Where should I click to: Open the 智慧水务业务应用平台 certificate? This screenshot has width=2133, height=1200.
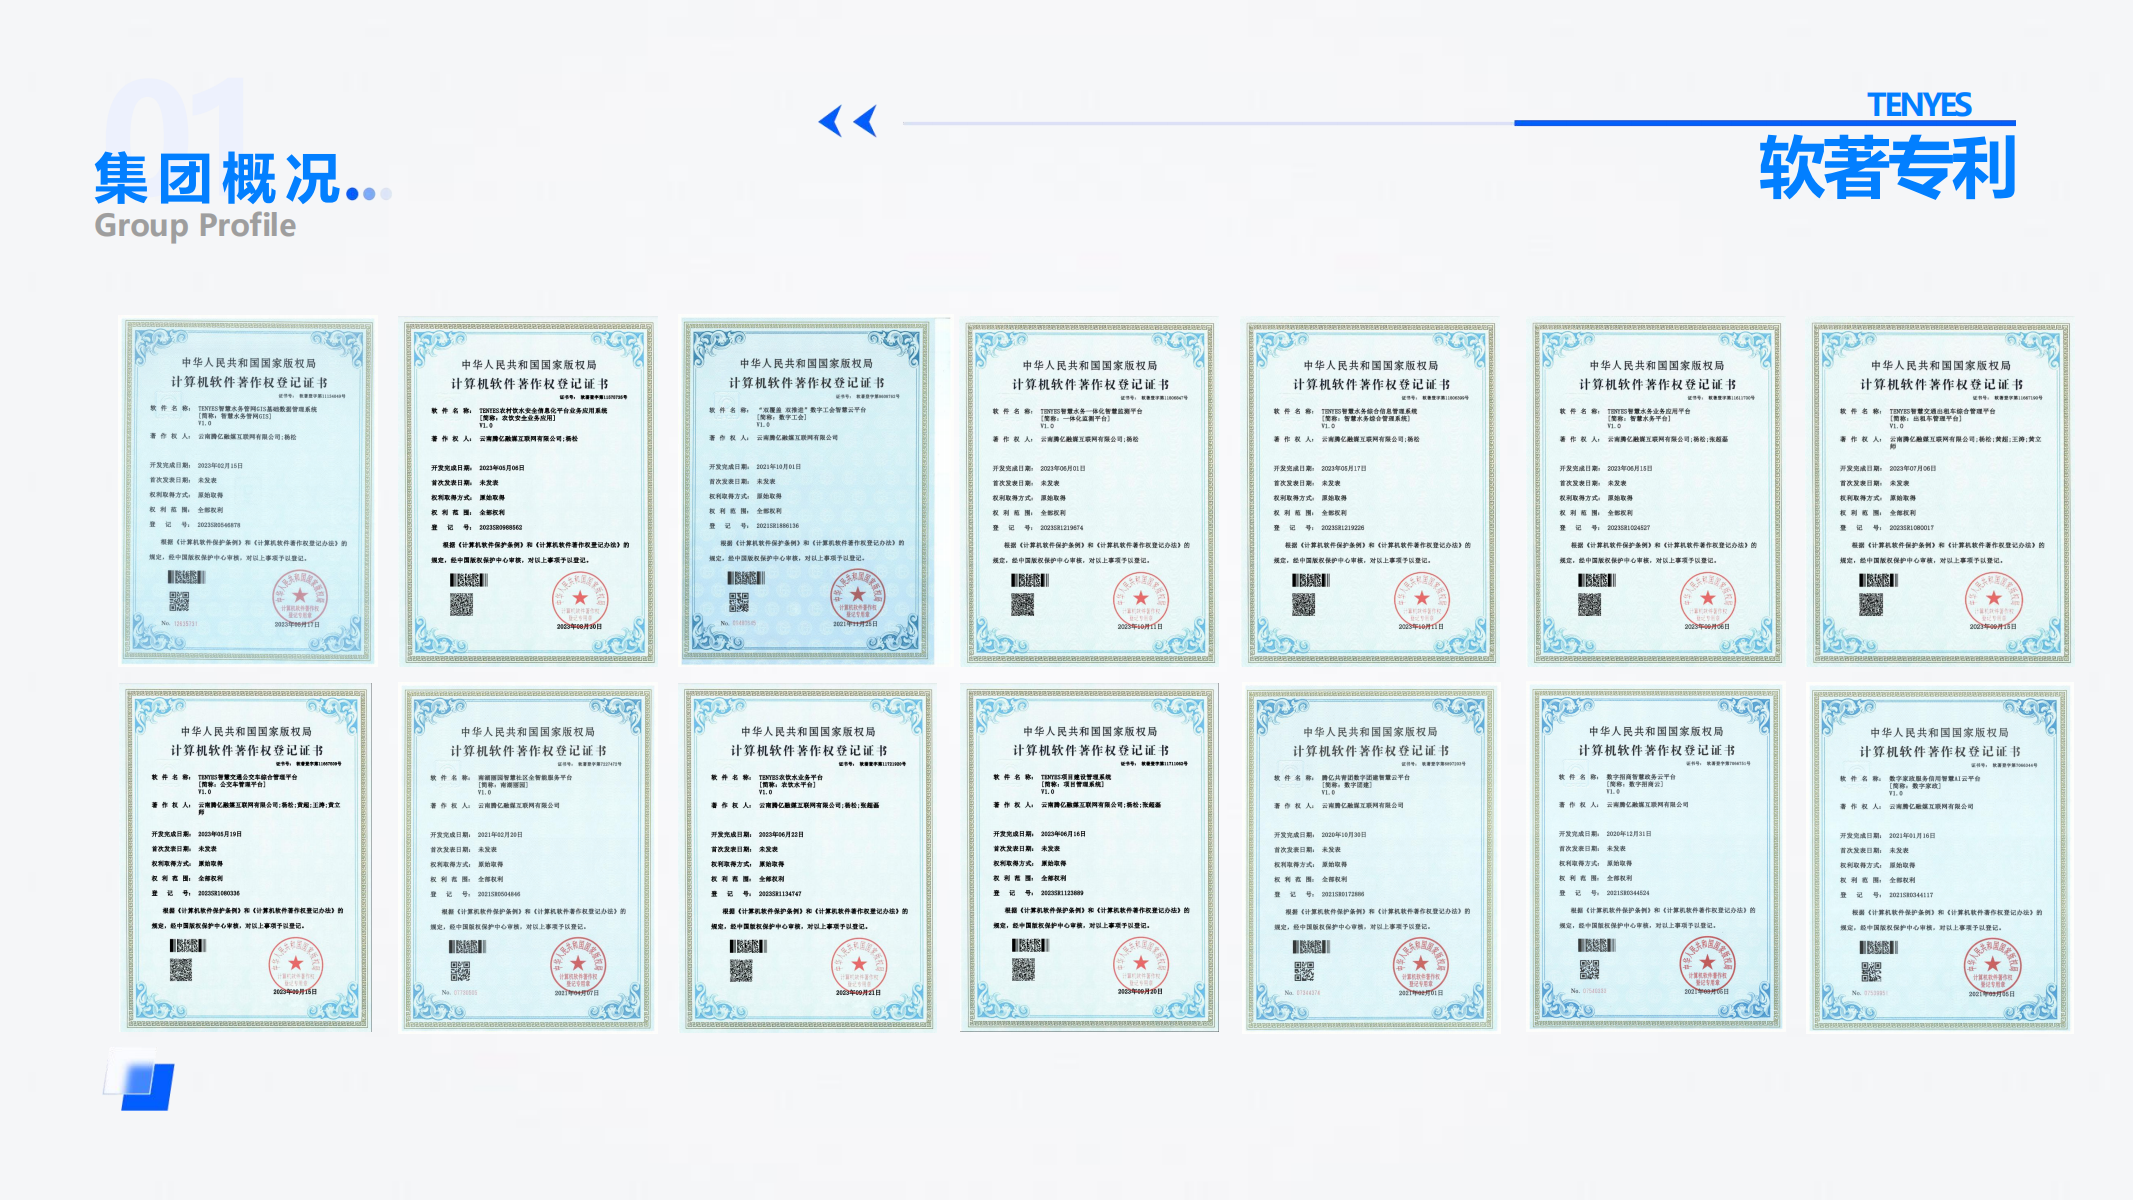coord(1656,490)
